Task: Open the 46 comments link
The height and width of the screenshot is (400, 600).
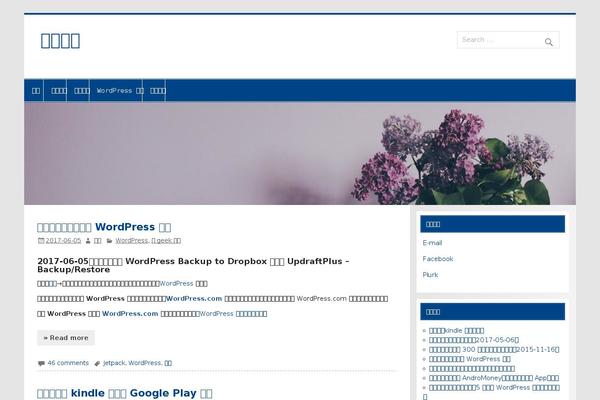Action: click(68, 363)
